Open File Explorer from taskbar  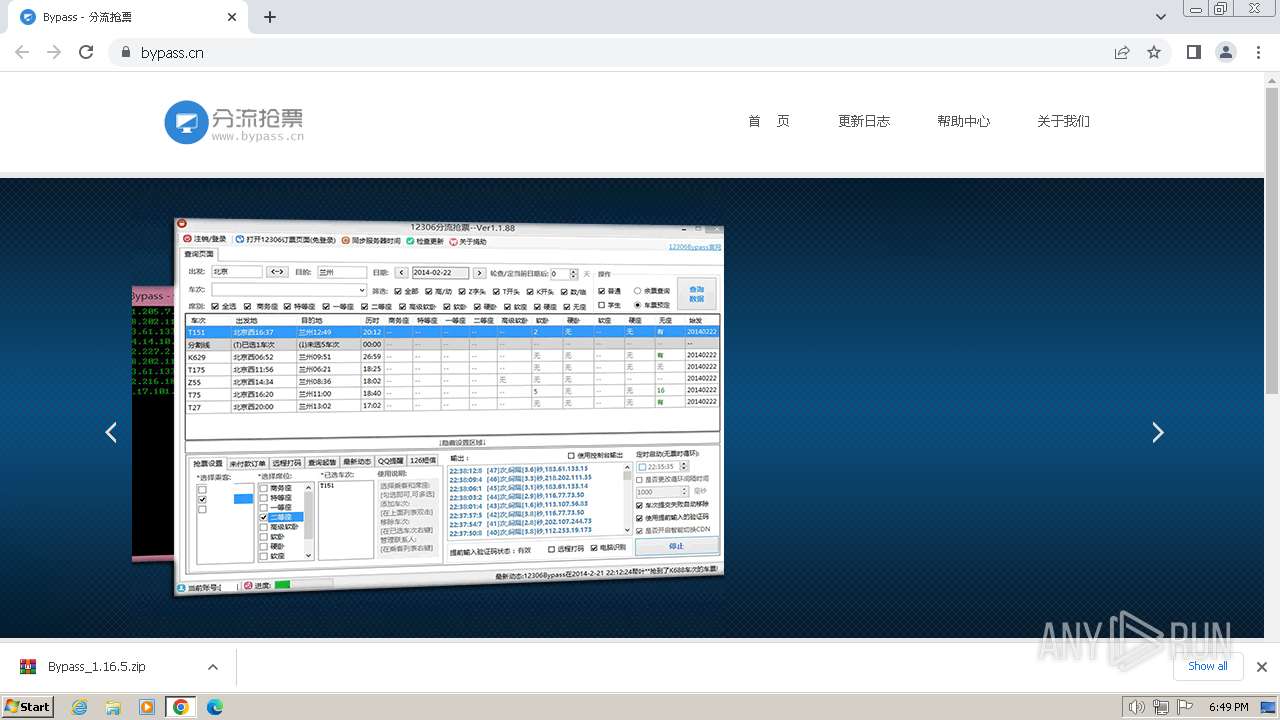click(113, 707)
